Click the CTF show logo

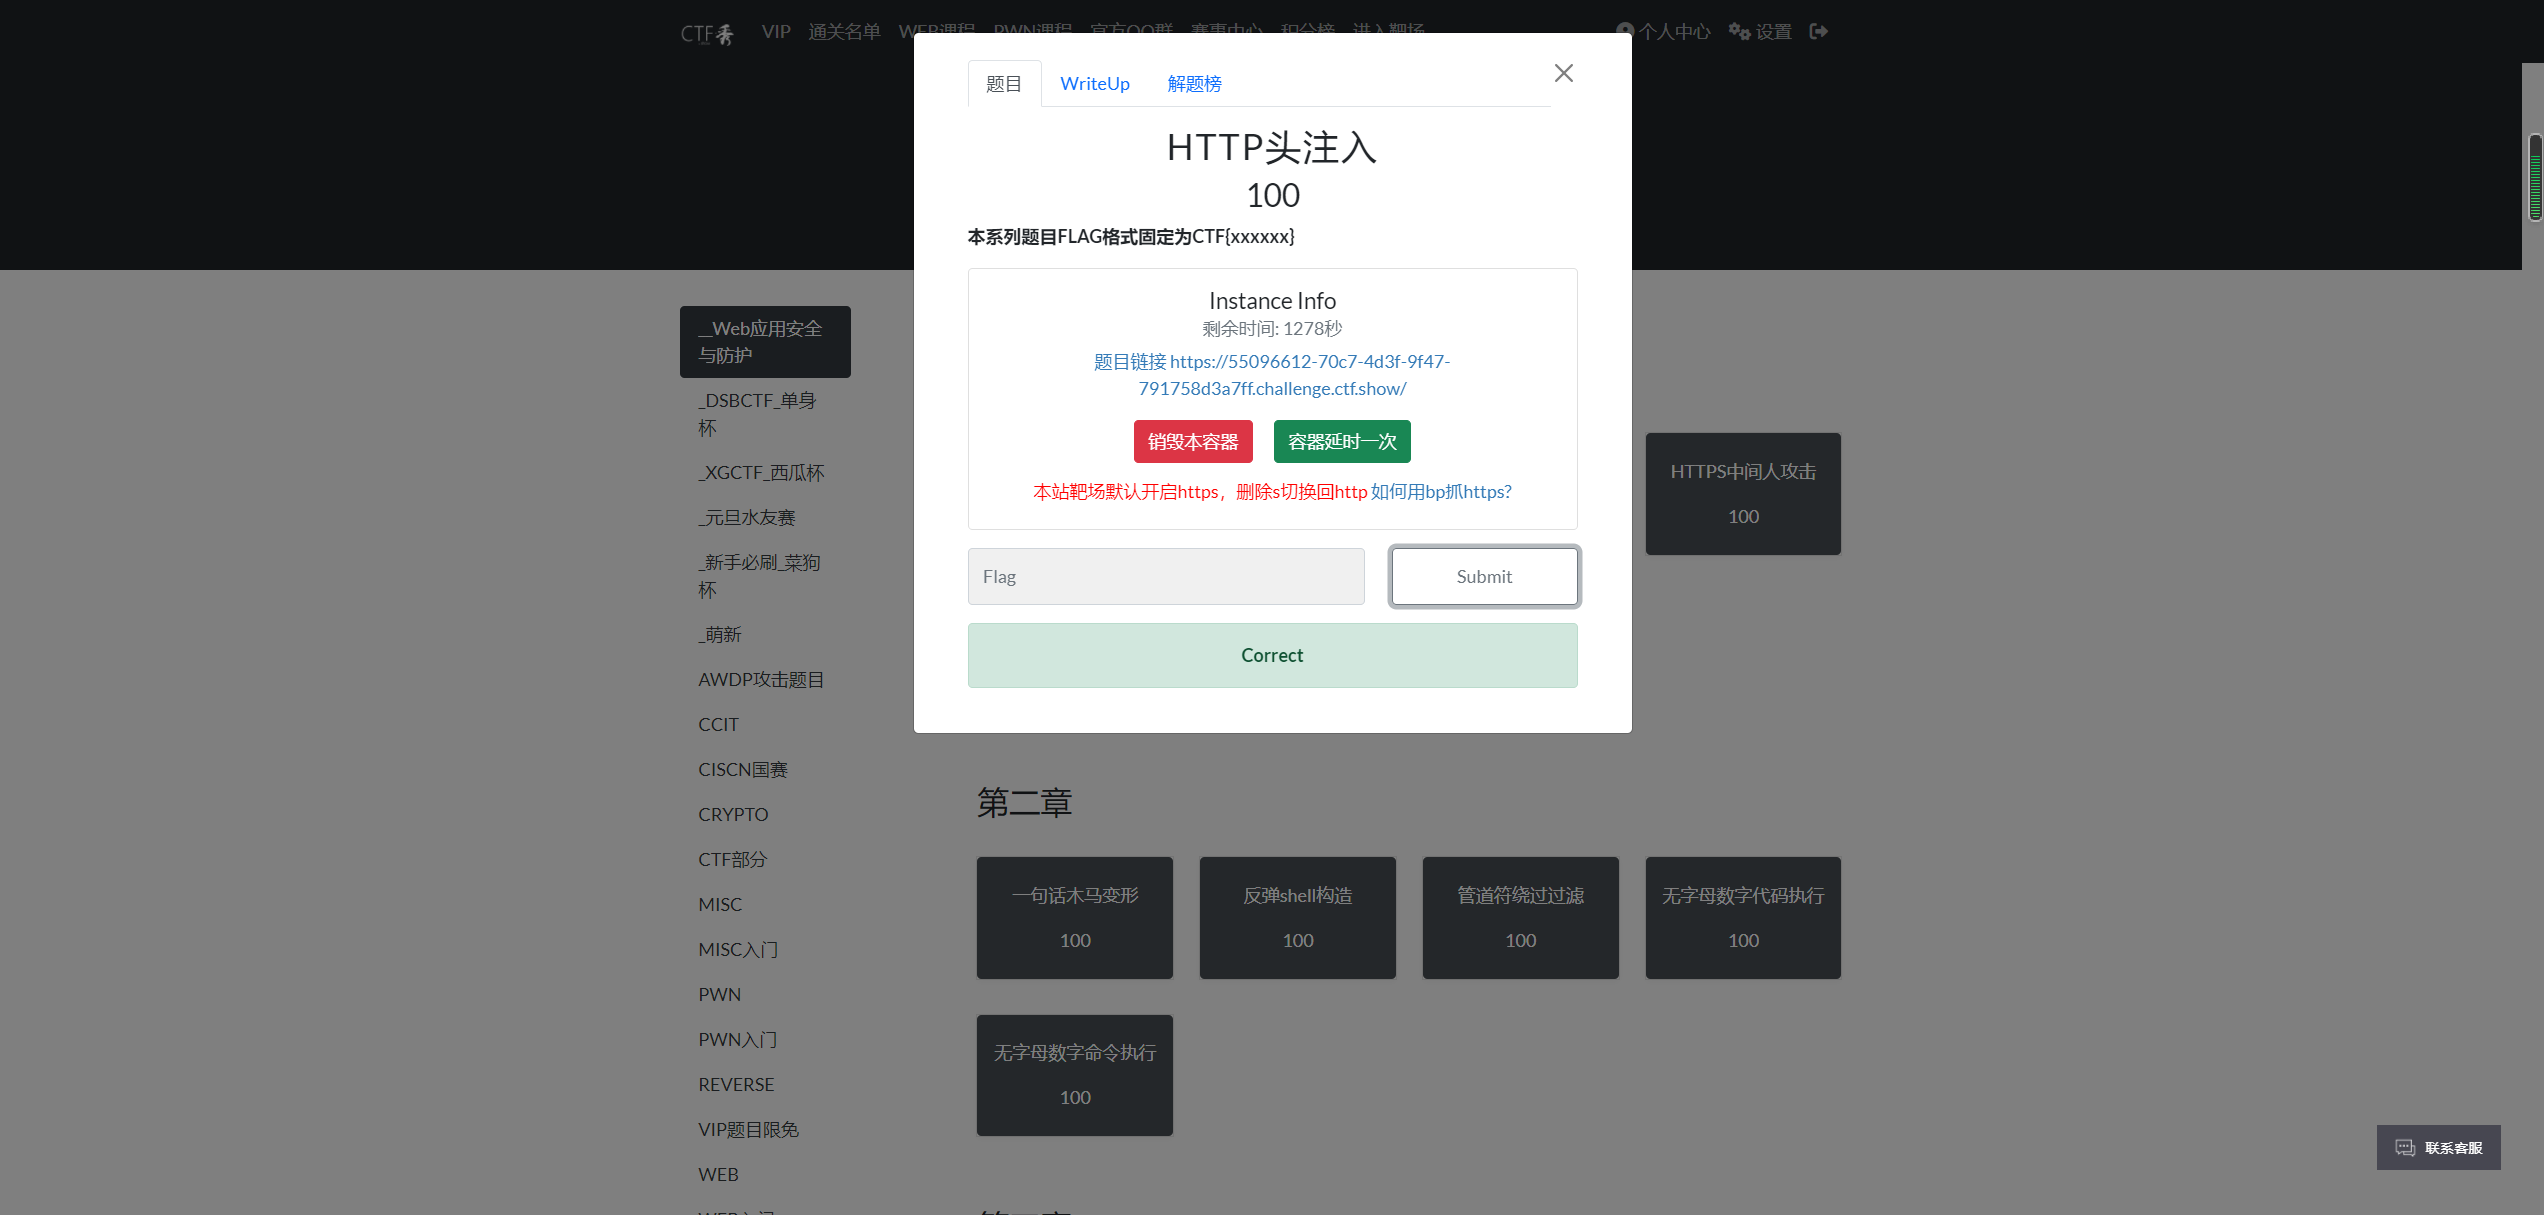coord(708,33)
